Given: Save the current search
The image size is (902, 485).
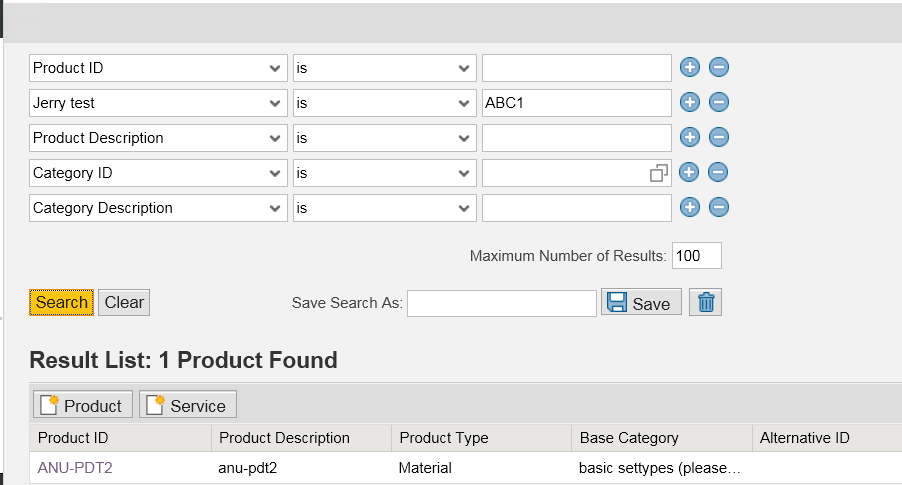Looking at the screenshot, I should [641, 302].
